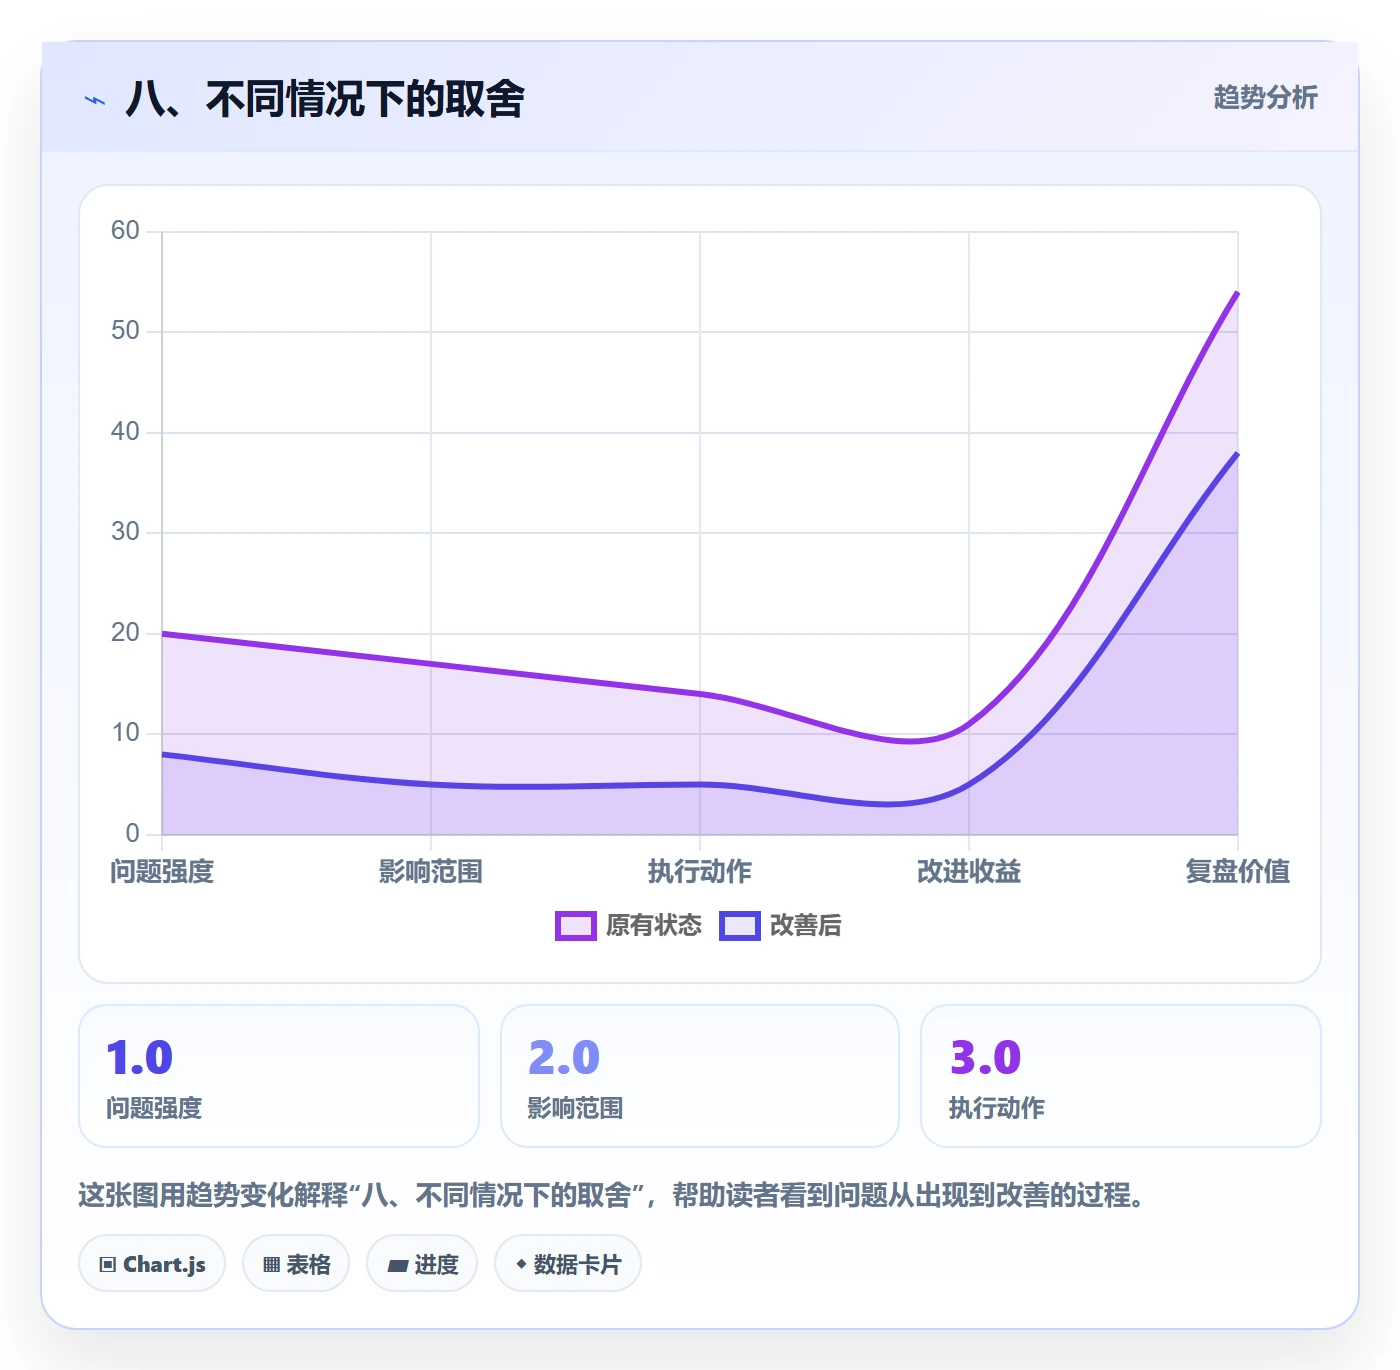Screen dimensions: 1400x1370
Task: Click the 改进收益 x-axis label
Action: point(969,872)
